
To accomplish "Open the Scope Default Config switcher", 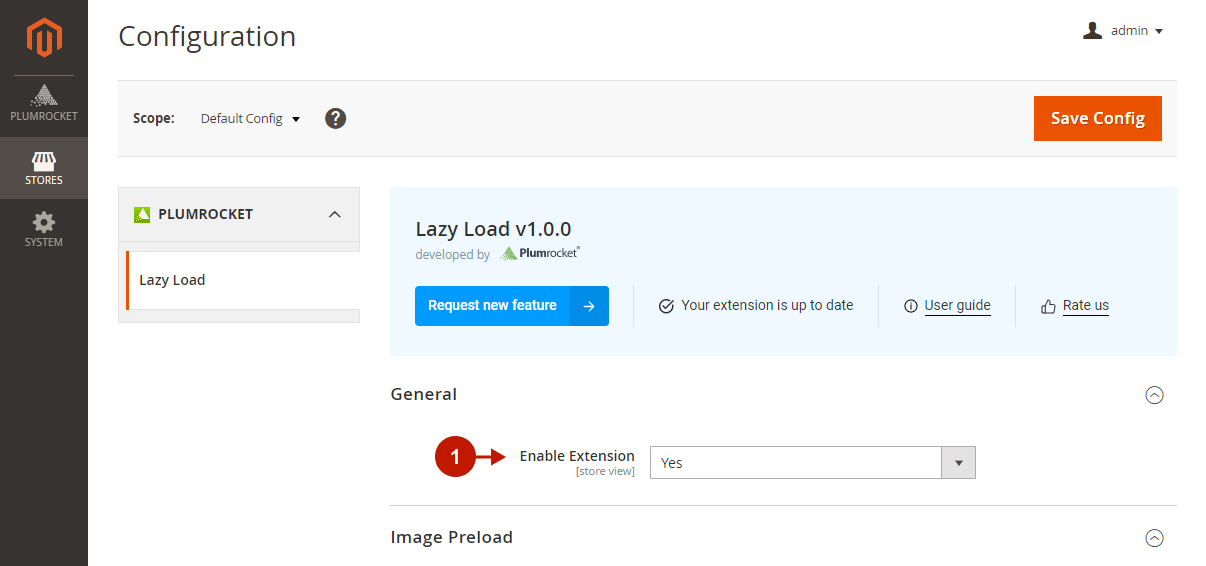I will tap(250, 118).
